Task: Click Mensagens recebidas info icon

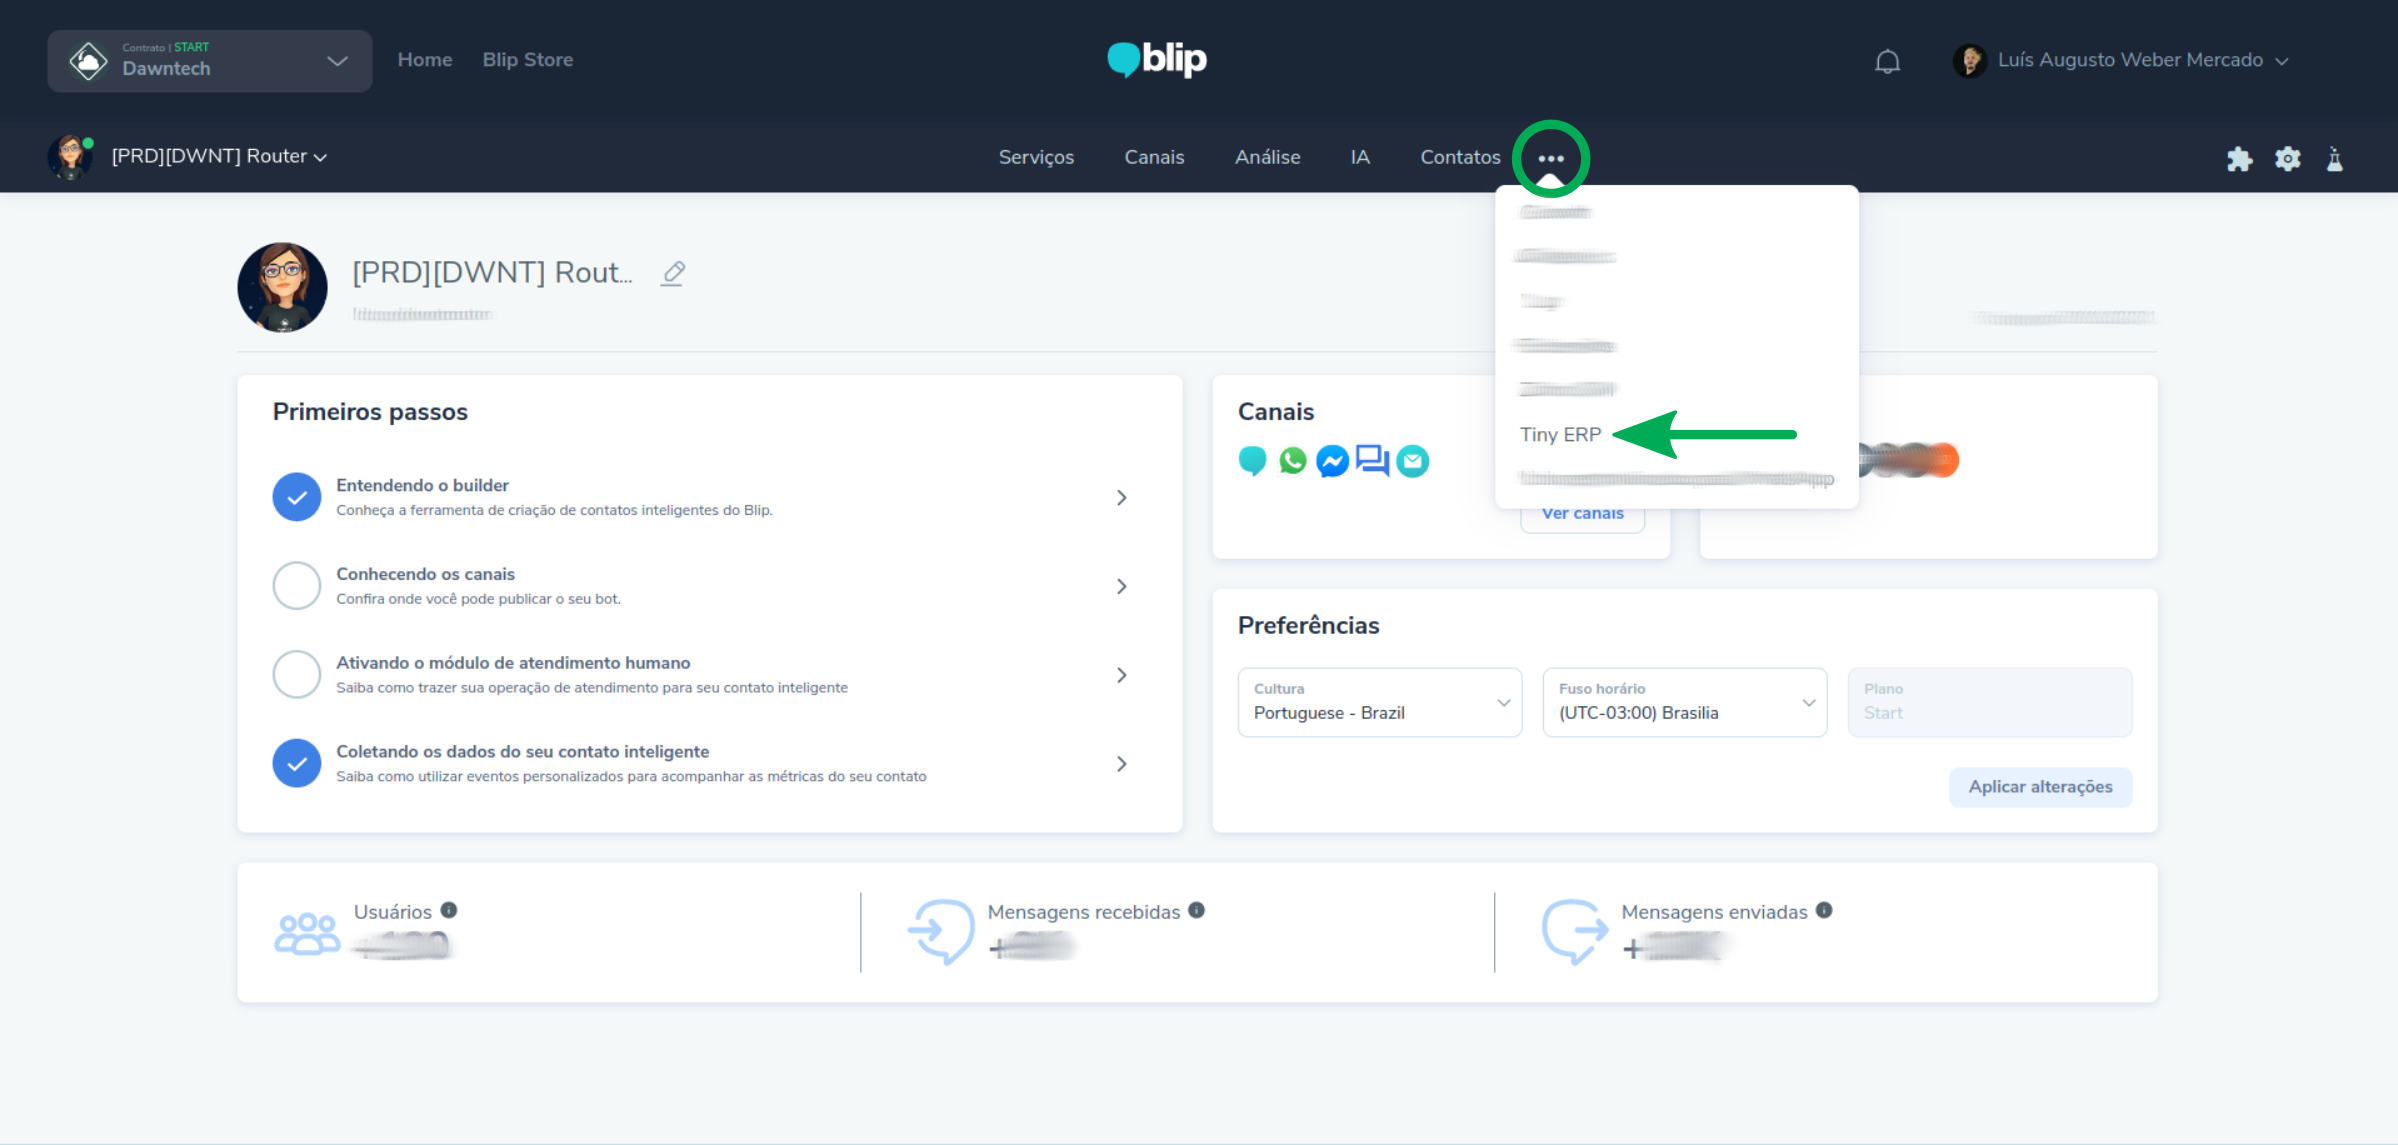Action: coord(1196,910)
